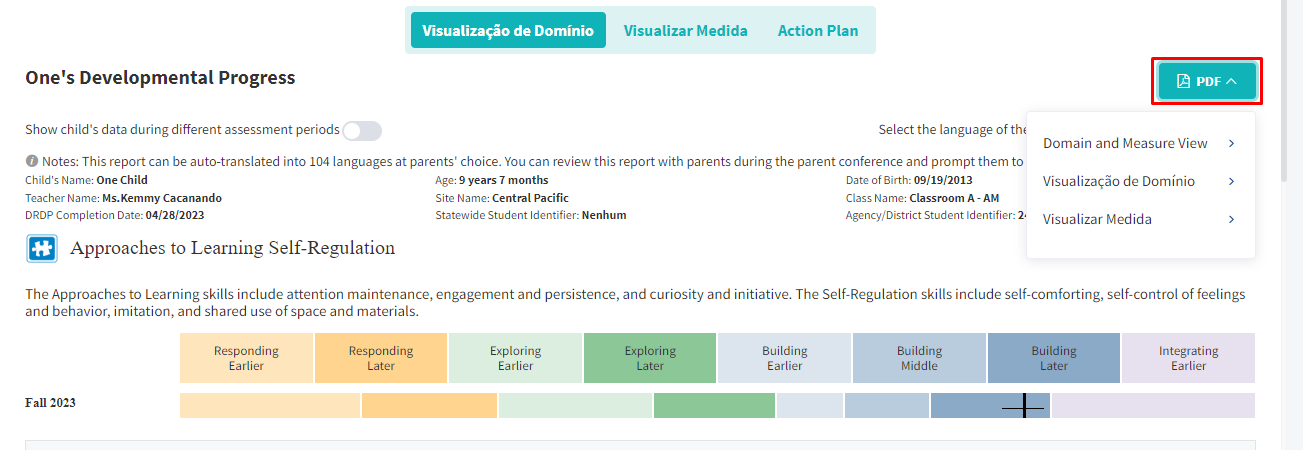The height and width of the screenshot is (450, 1303).
Task: Switch to the Visualizar Medida tab
Action: [x=685, y=30]
